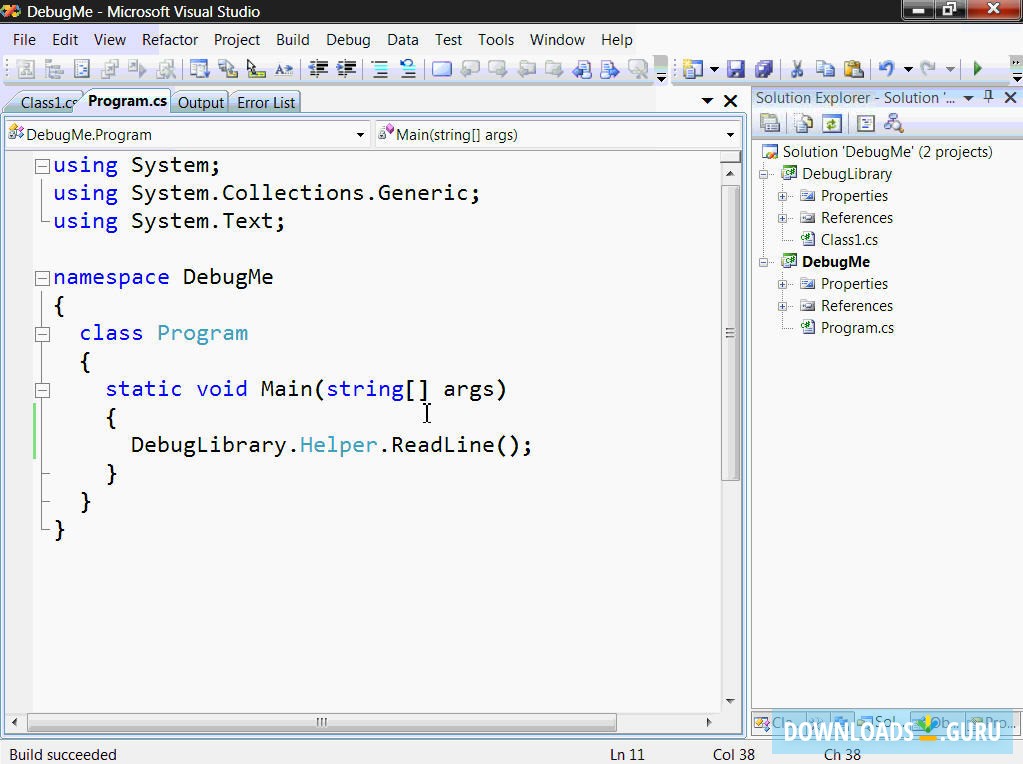Image resolution: width=1023 pixels, height=764 pixels.
Task: Select Class1.cs in Solution Explorer
Action: coord(848,240)
